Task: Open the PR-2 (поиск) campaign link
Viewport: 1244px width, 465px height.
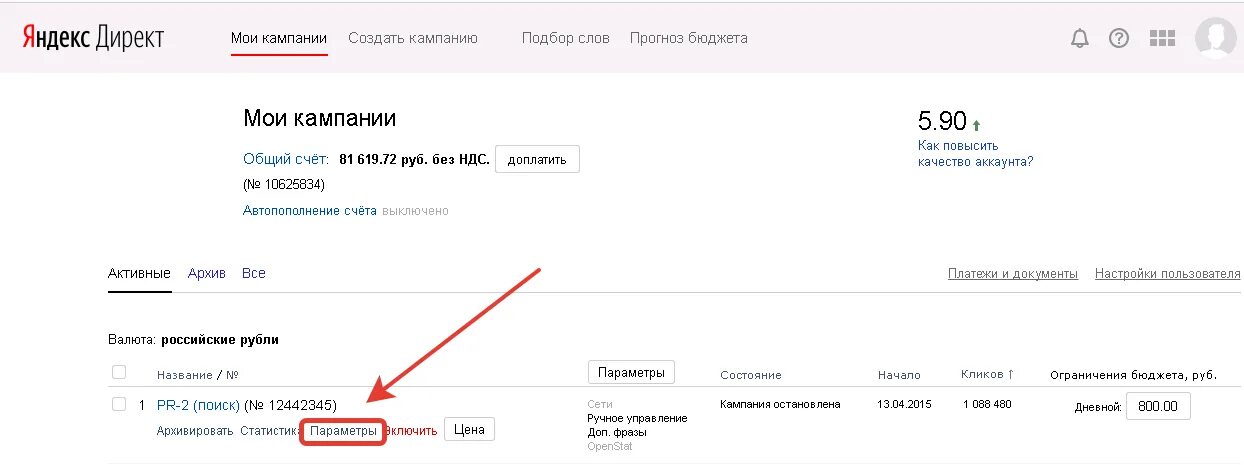Action: [198, 405]
